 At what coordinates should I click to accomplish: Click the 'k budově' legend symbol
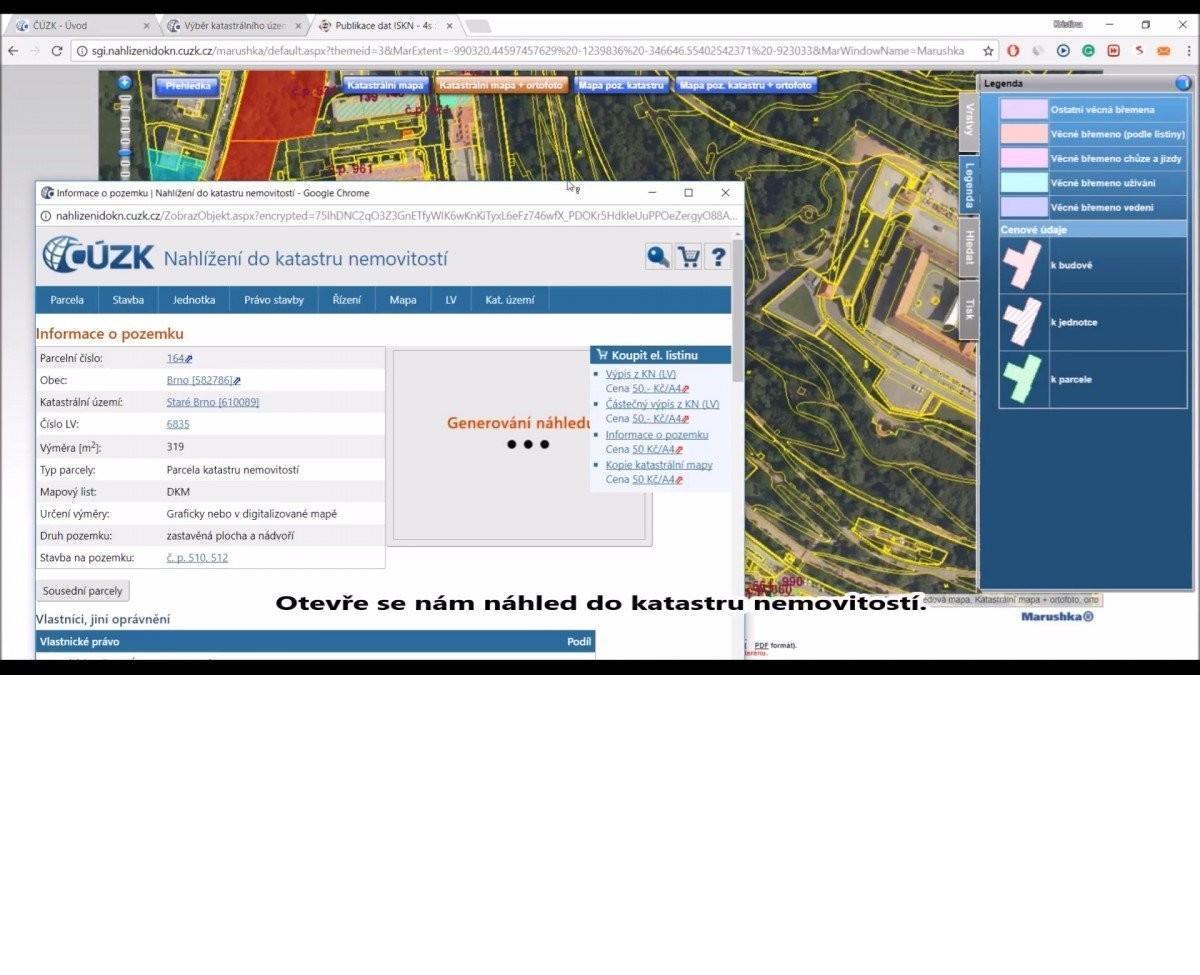pos(1022,265)
